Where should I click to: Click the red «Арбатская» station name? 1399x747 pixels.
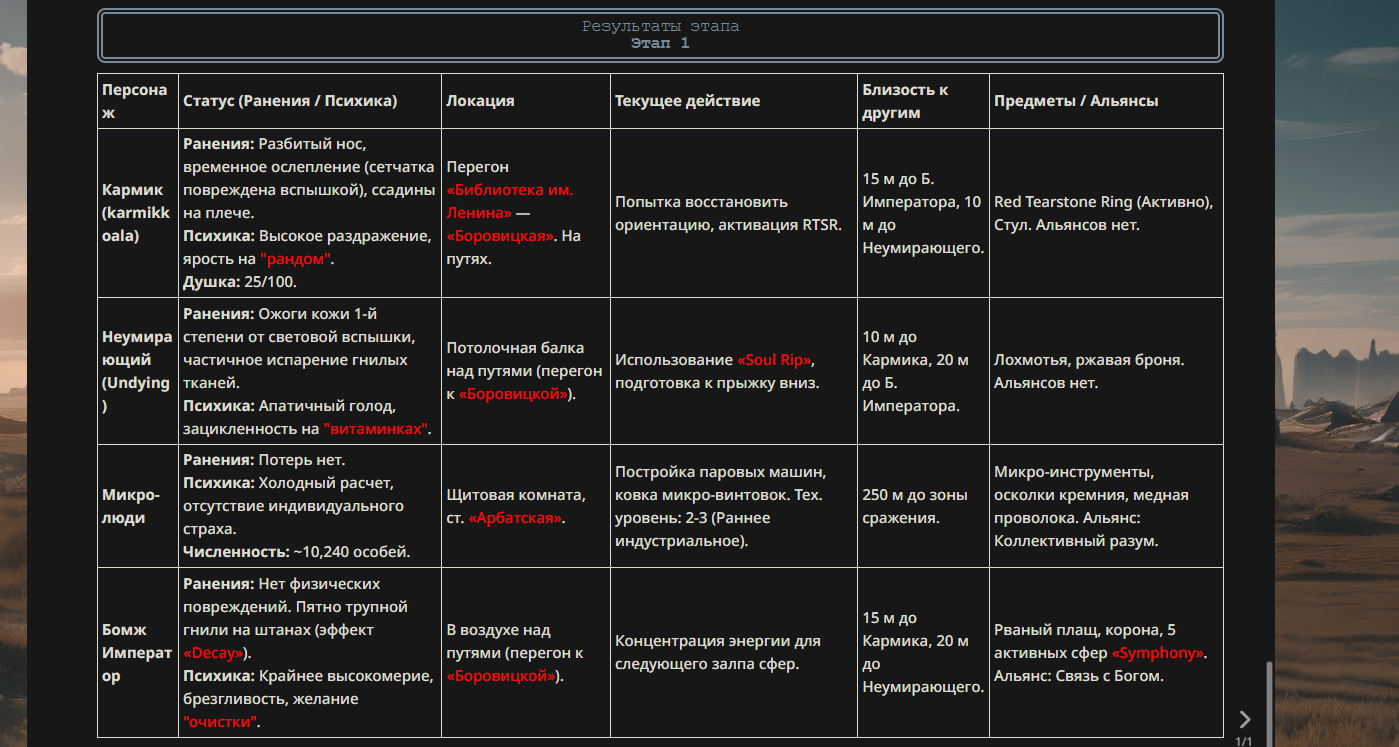pyautogui.click(x=516, y=518)
